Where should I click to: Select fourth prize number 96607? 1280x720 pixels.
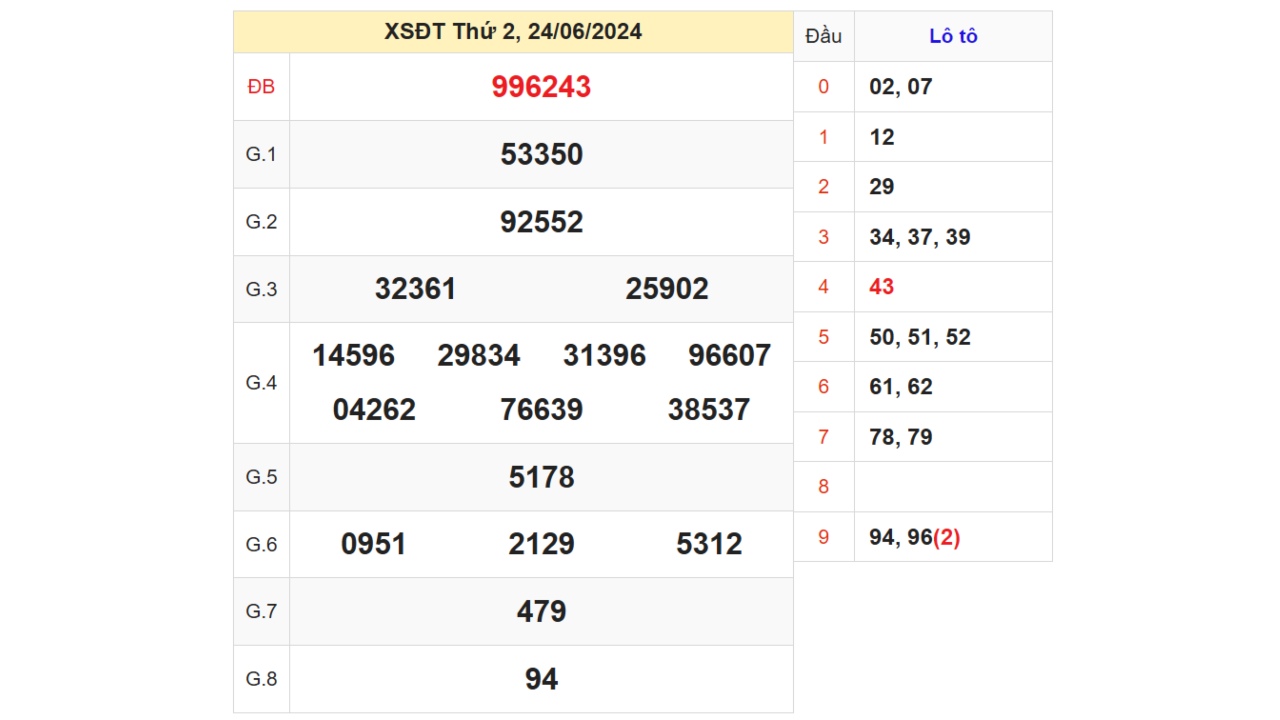pos(729,356)
